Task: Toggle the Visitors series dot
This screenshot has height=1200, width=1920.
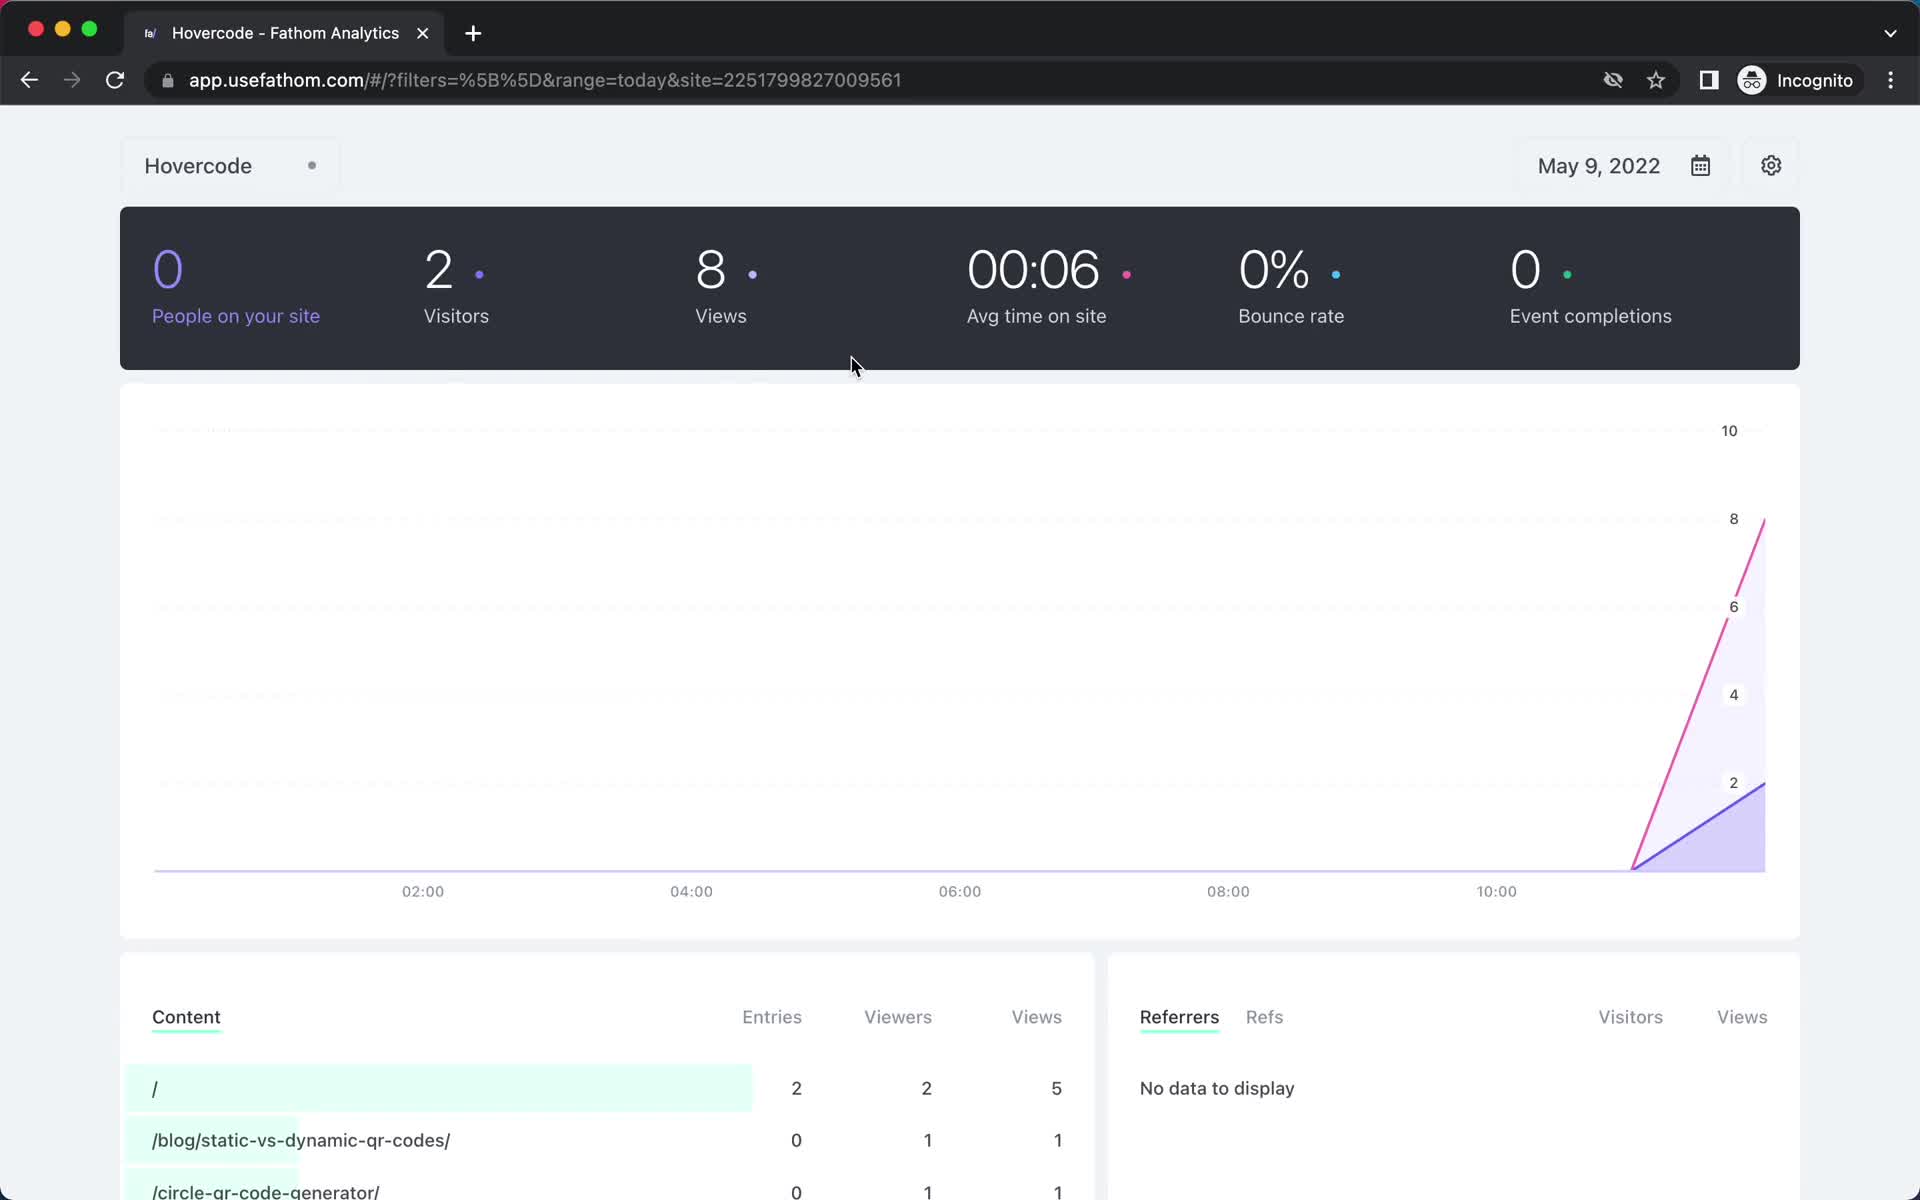Action: click(x=479, y=274)
